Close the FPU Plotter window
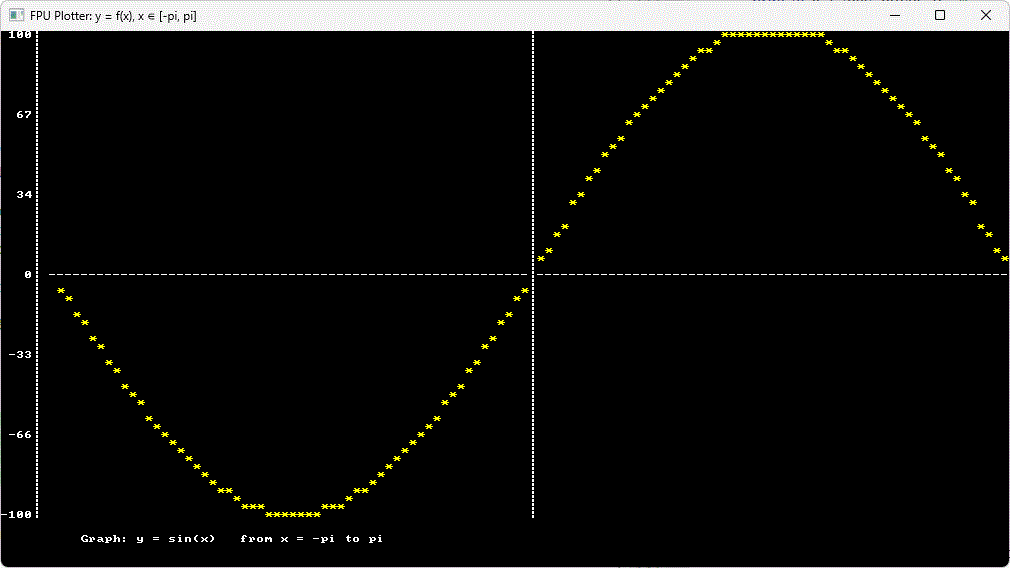Viewport: 1010px width, 568px height. tap(986, 15)
